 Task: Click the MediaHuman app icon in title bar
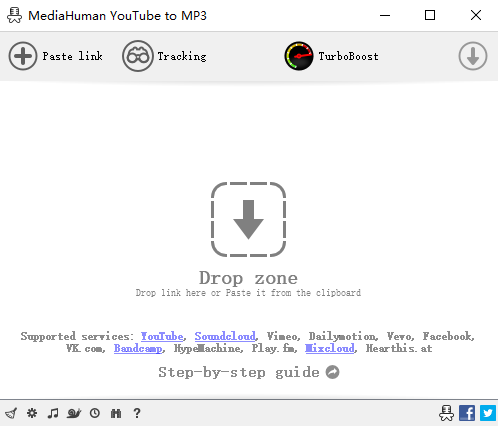[x=14, y=15]
